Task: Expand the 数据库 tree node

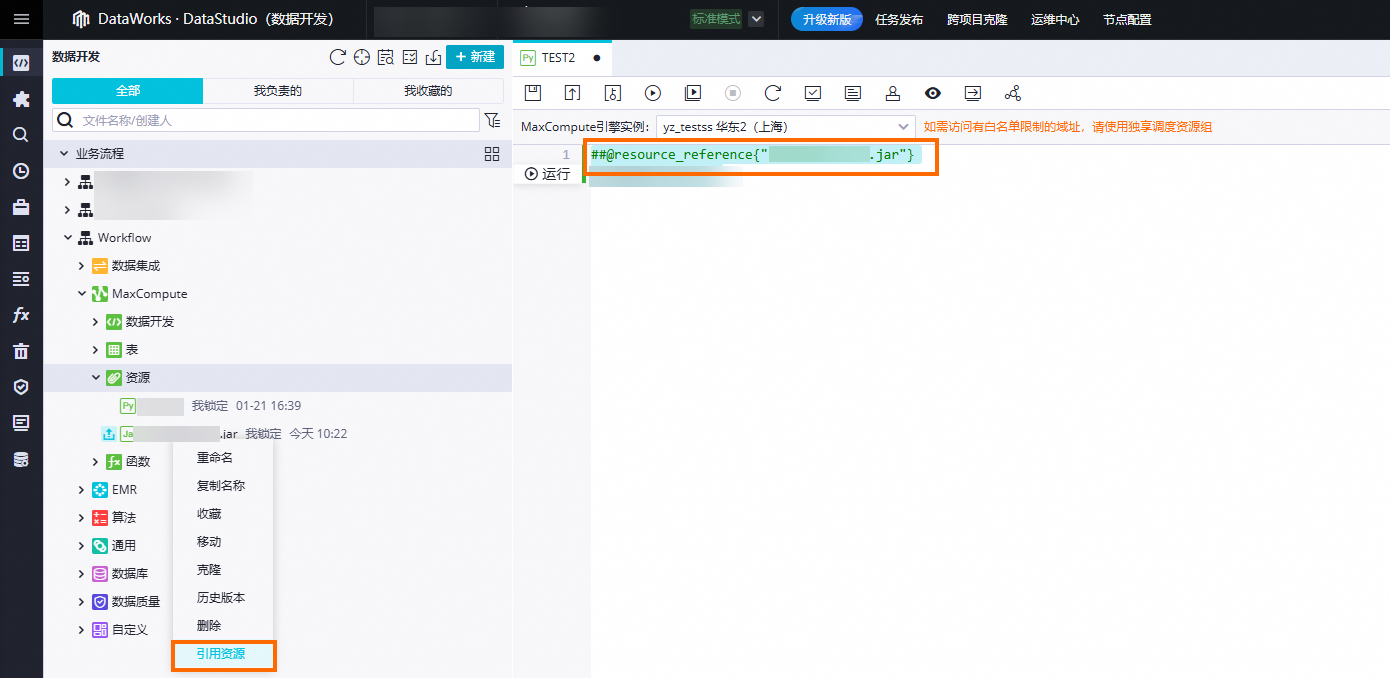Action: (82, 574)
